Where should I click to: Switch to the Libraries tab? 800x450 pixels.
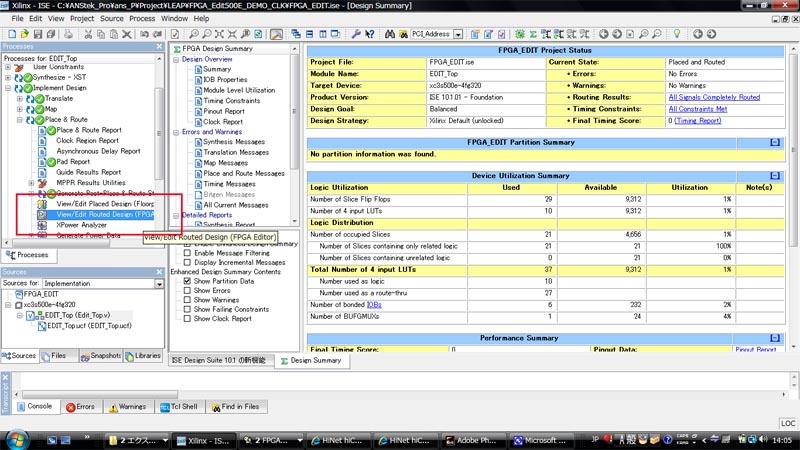[x=143, y=356]
